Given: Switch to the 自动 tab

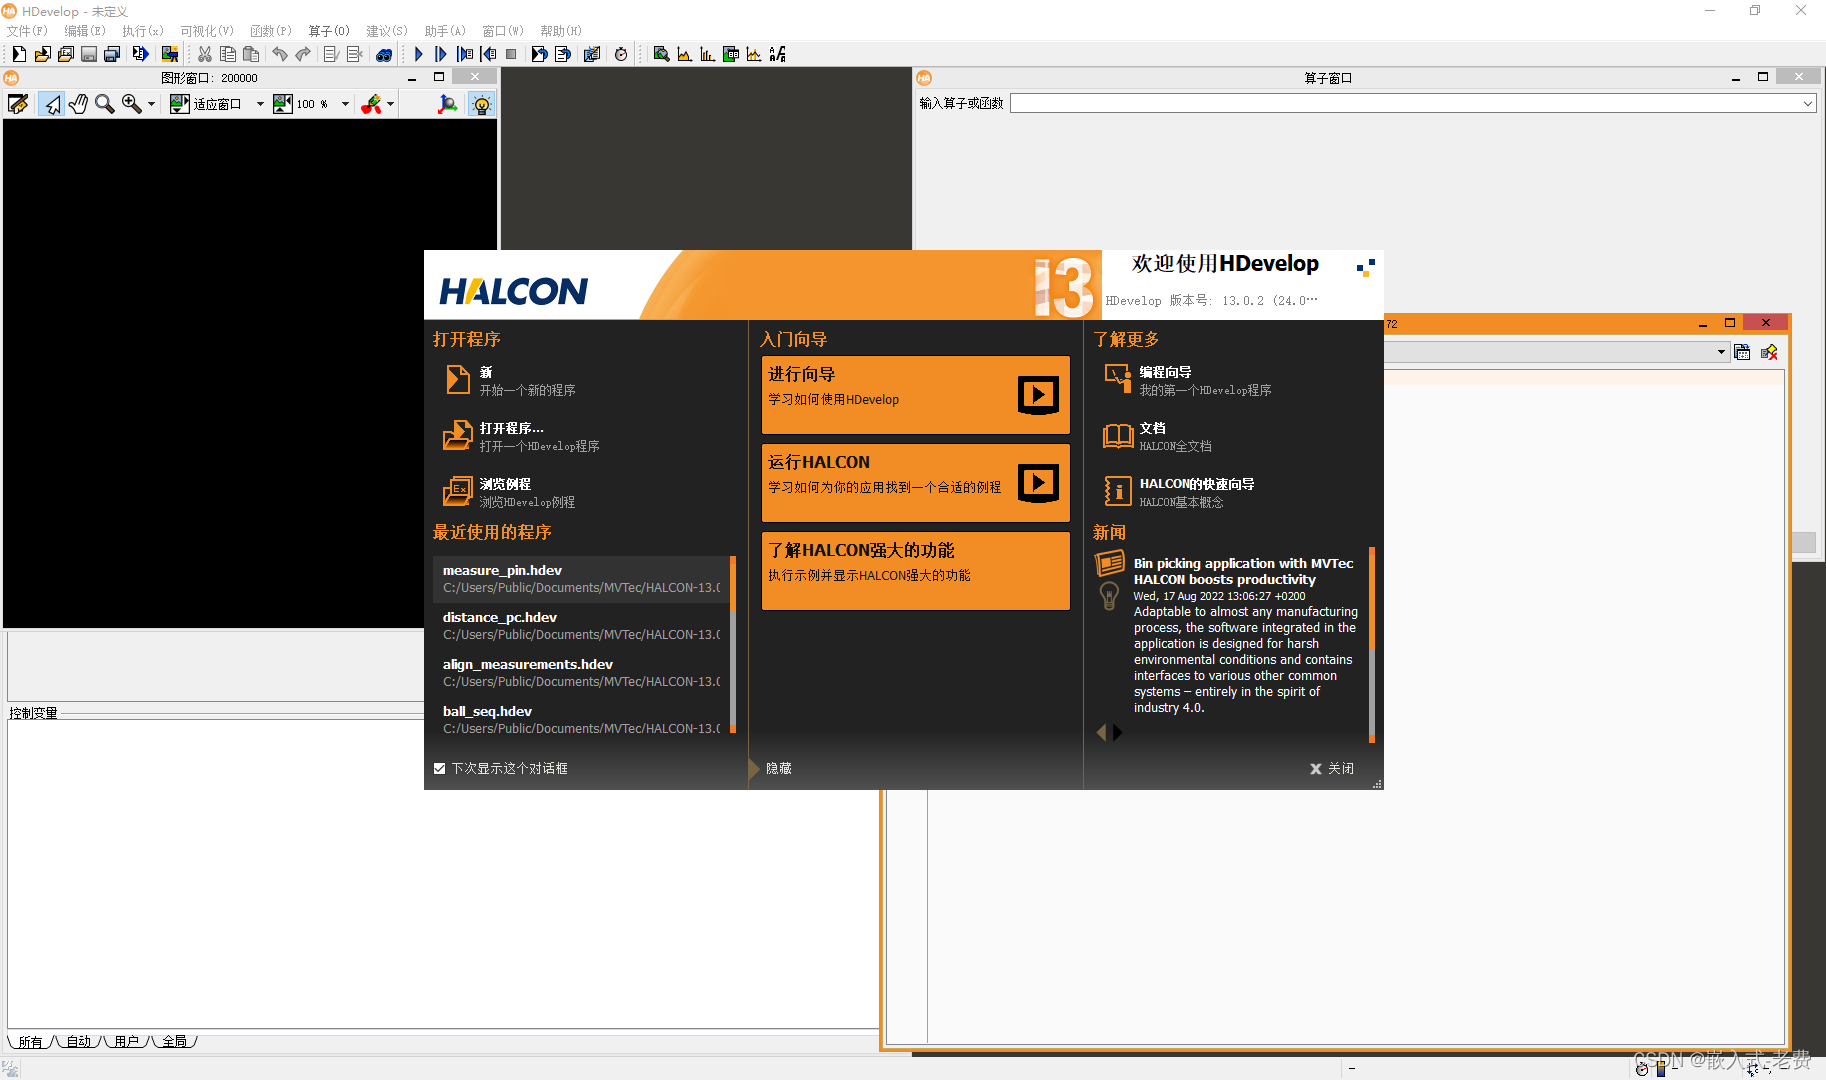Looking at the screenshot, I should pyautogui.click(x=78, y=1041).
